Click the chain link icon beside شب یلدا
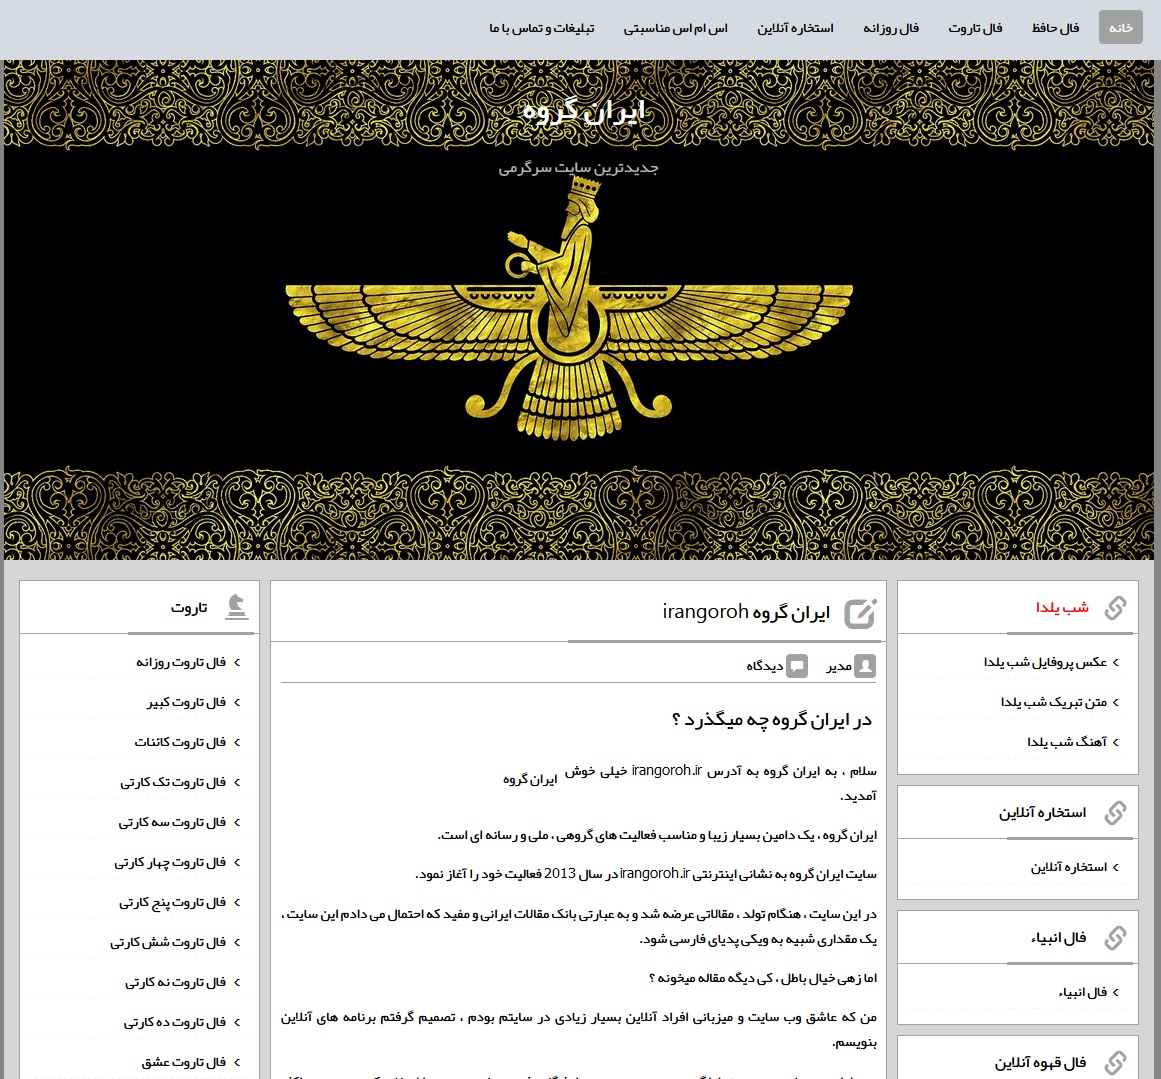 click(1115, 608)
